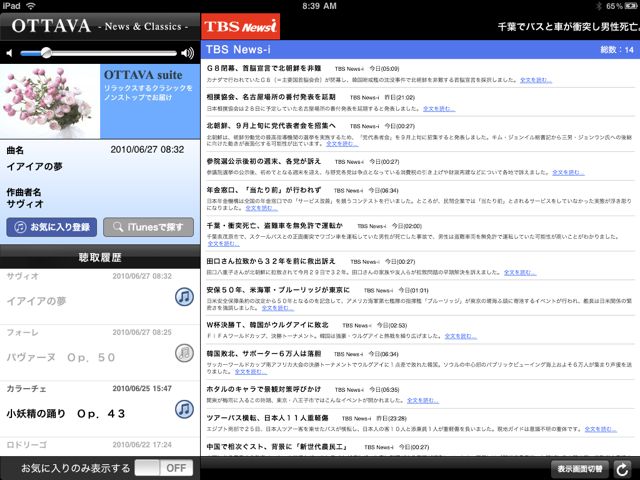Follow read-more link in 年金窓口 story
Viewport: 640px width, 480px height.
click(x=261, y=208)
